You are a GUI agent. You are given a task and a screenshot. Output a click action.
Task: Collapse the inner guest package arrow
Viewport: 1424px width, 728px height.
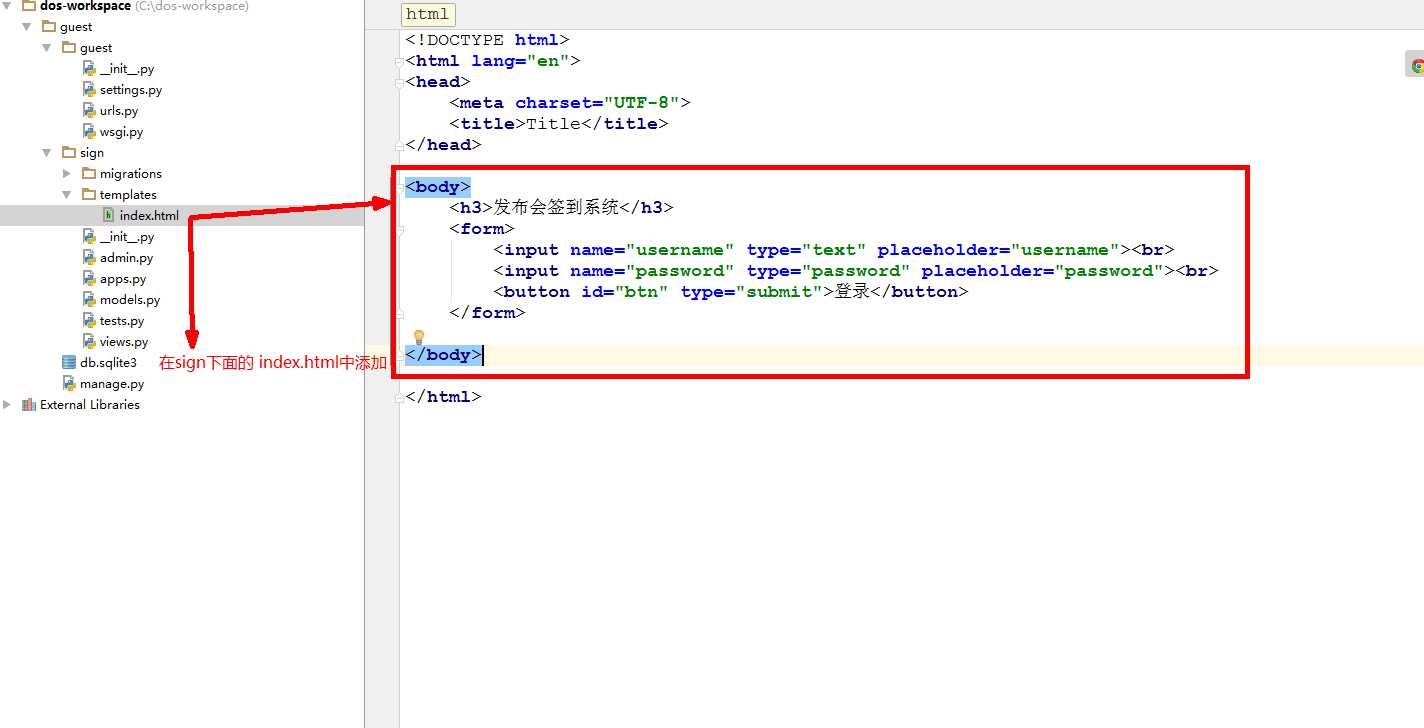(47, 48)
